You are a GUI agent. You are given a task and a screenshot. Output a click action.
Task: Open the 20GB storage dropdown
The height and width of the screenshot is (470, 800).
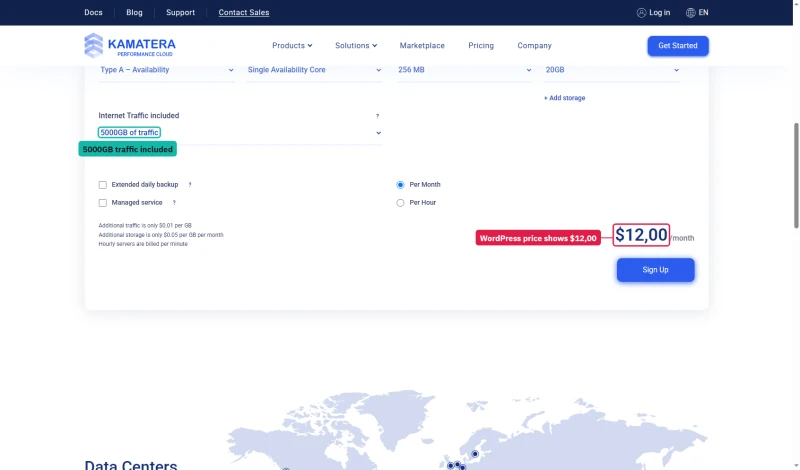click(x=612, y=70)
